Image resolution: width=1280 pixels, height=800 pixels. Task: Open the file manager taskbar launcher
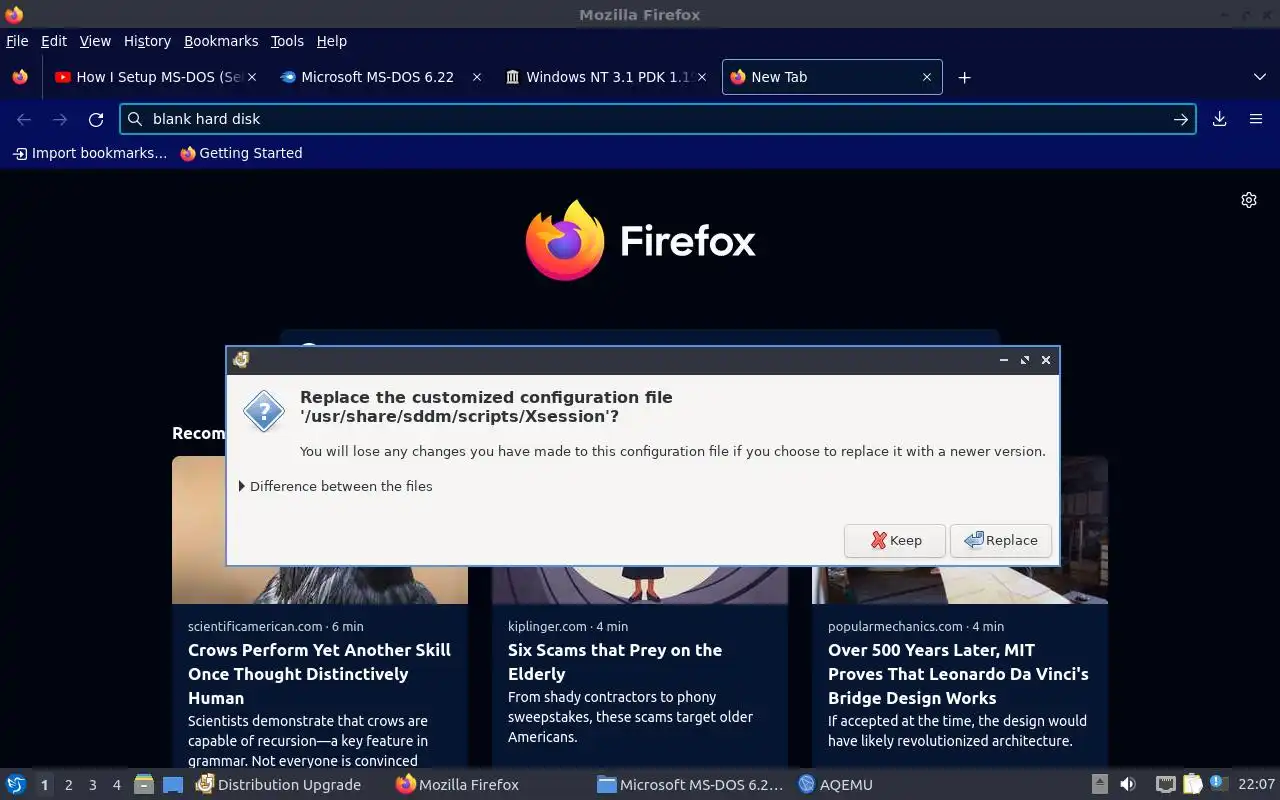(x=144, y=785)
